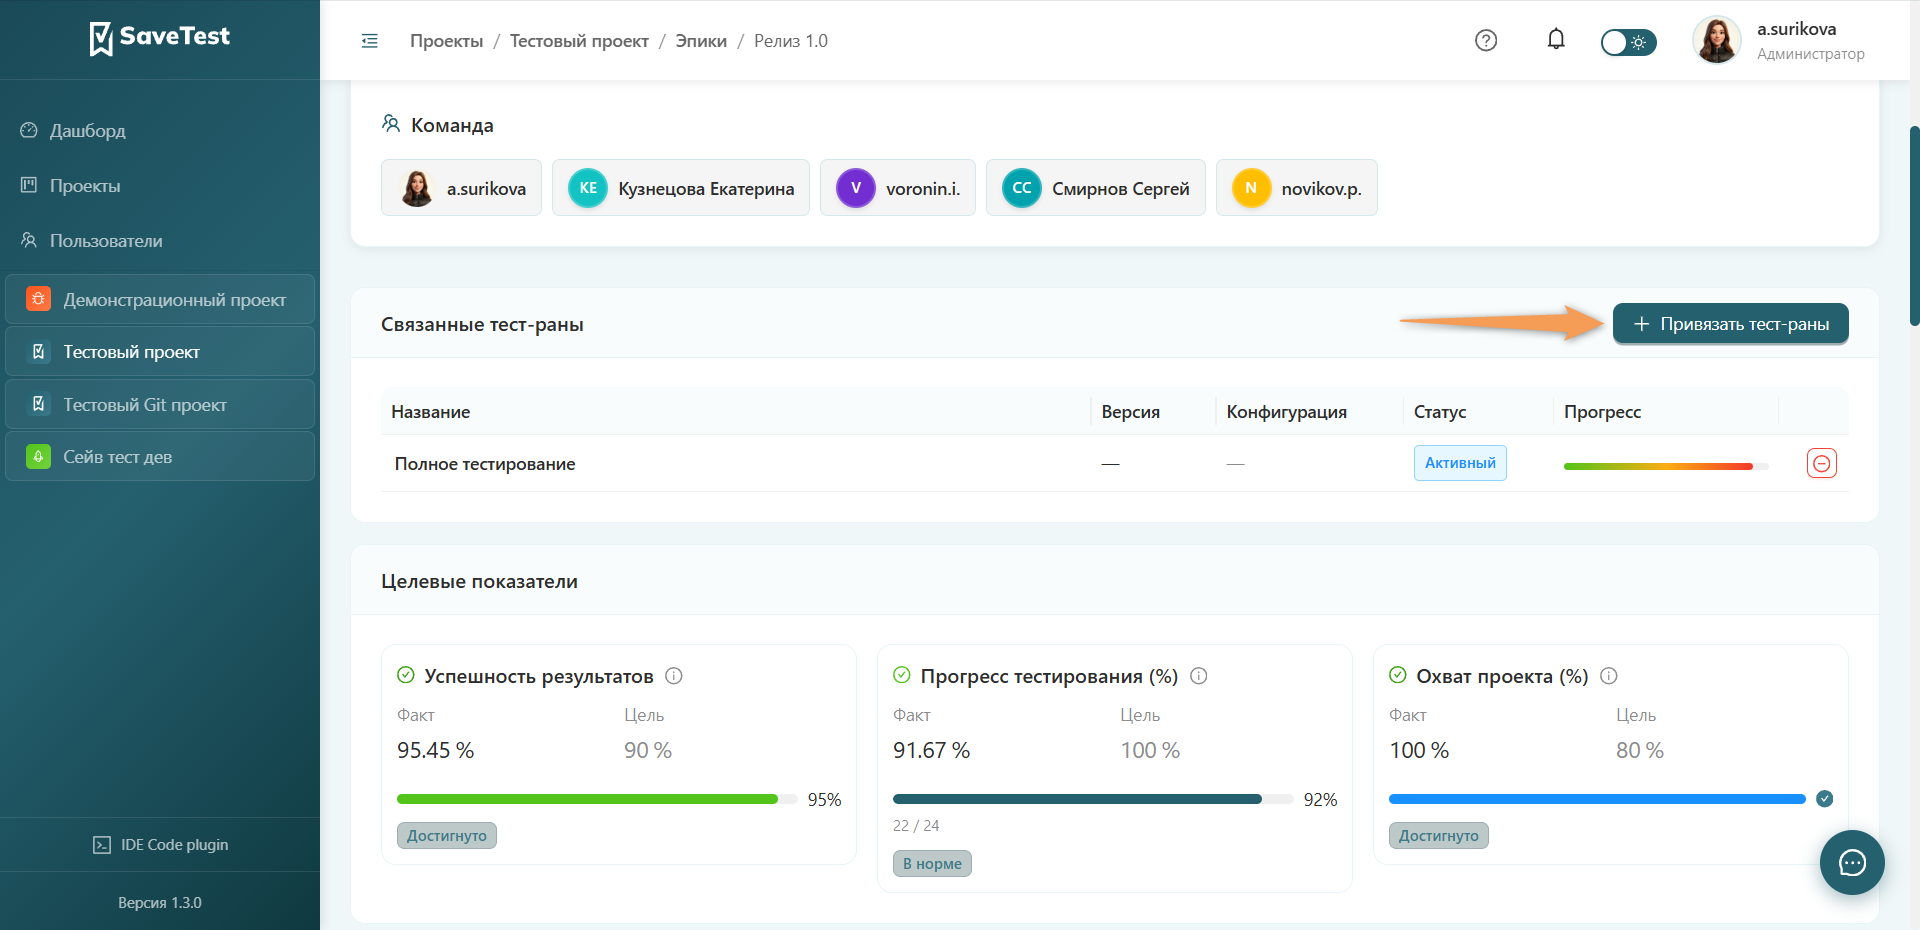
Task: Show info icon for Прогресс тестирования
Action: click(x=1199, y=676)
